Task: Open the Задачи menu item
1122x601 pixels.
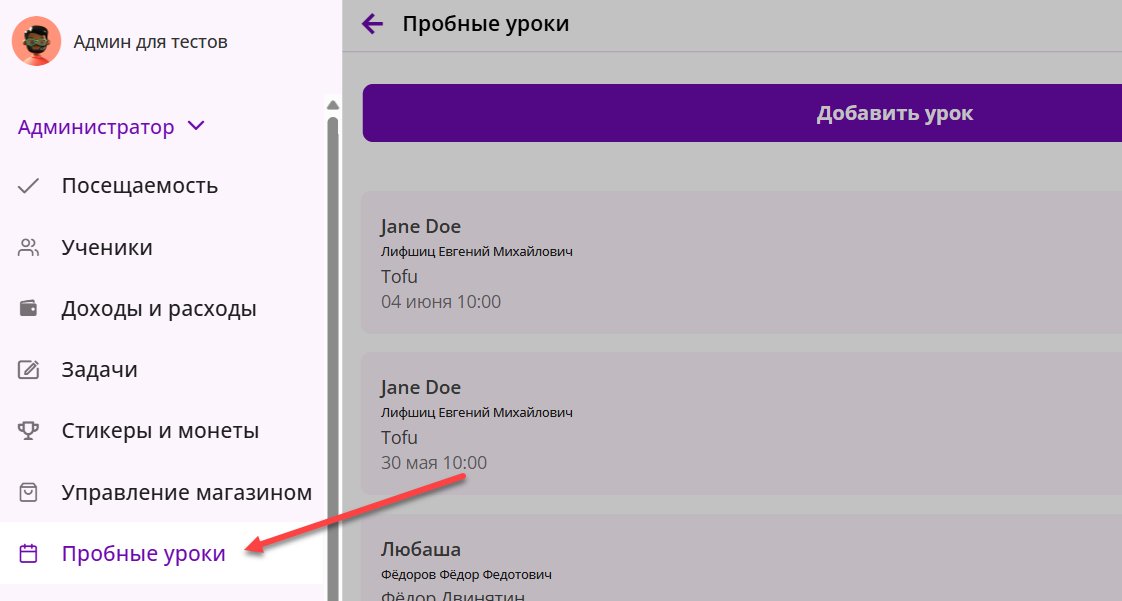Action: pos(162,370)
